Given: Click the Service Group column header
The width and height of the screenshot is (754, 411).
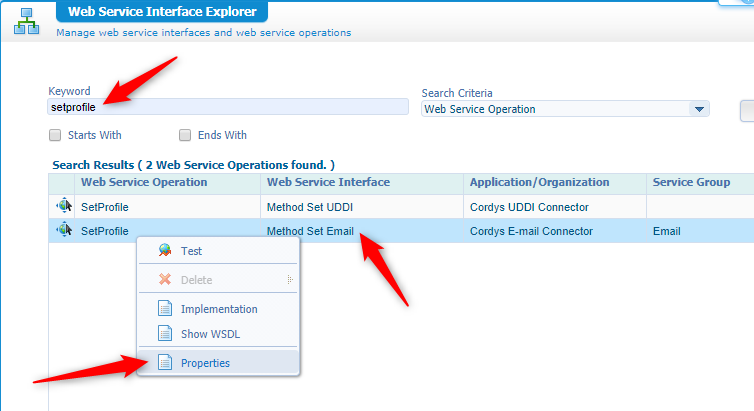Looking at the screenshot, I should pos(691,182).
